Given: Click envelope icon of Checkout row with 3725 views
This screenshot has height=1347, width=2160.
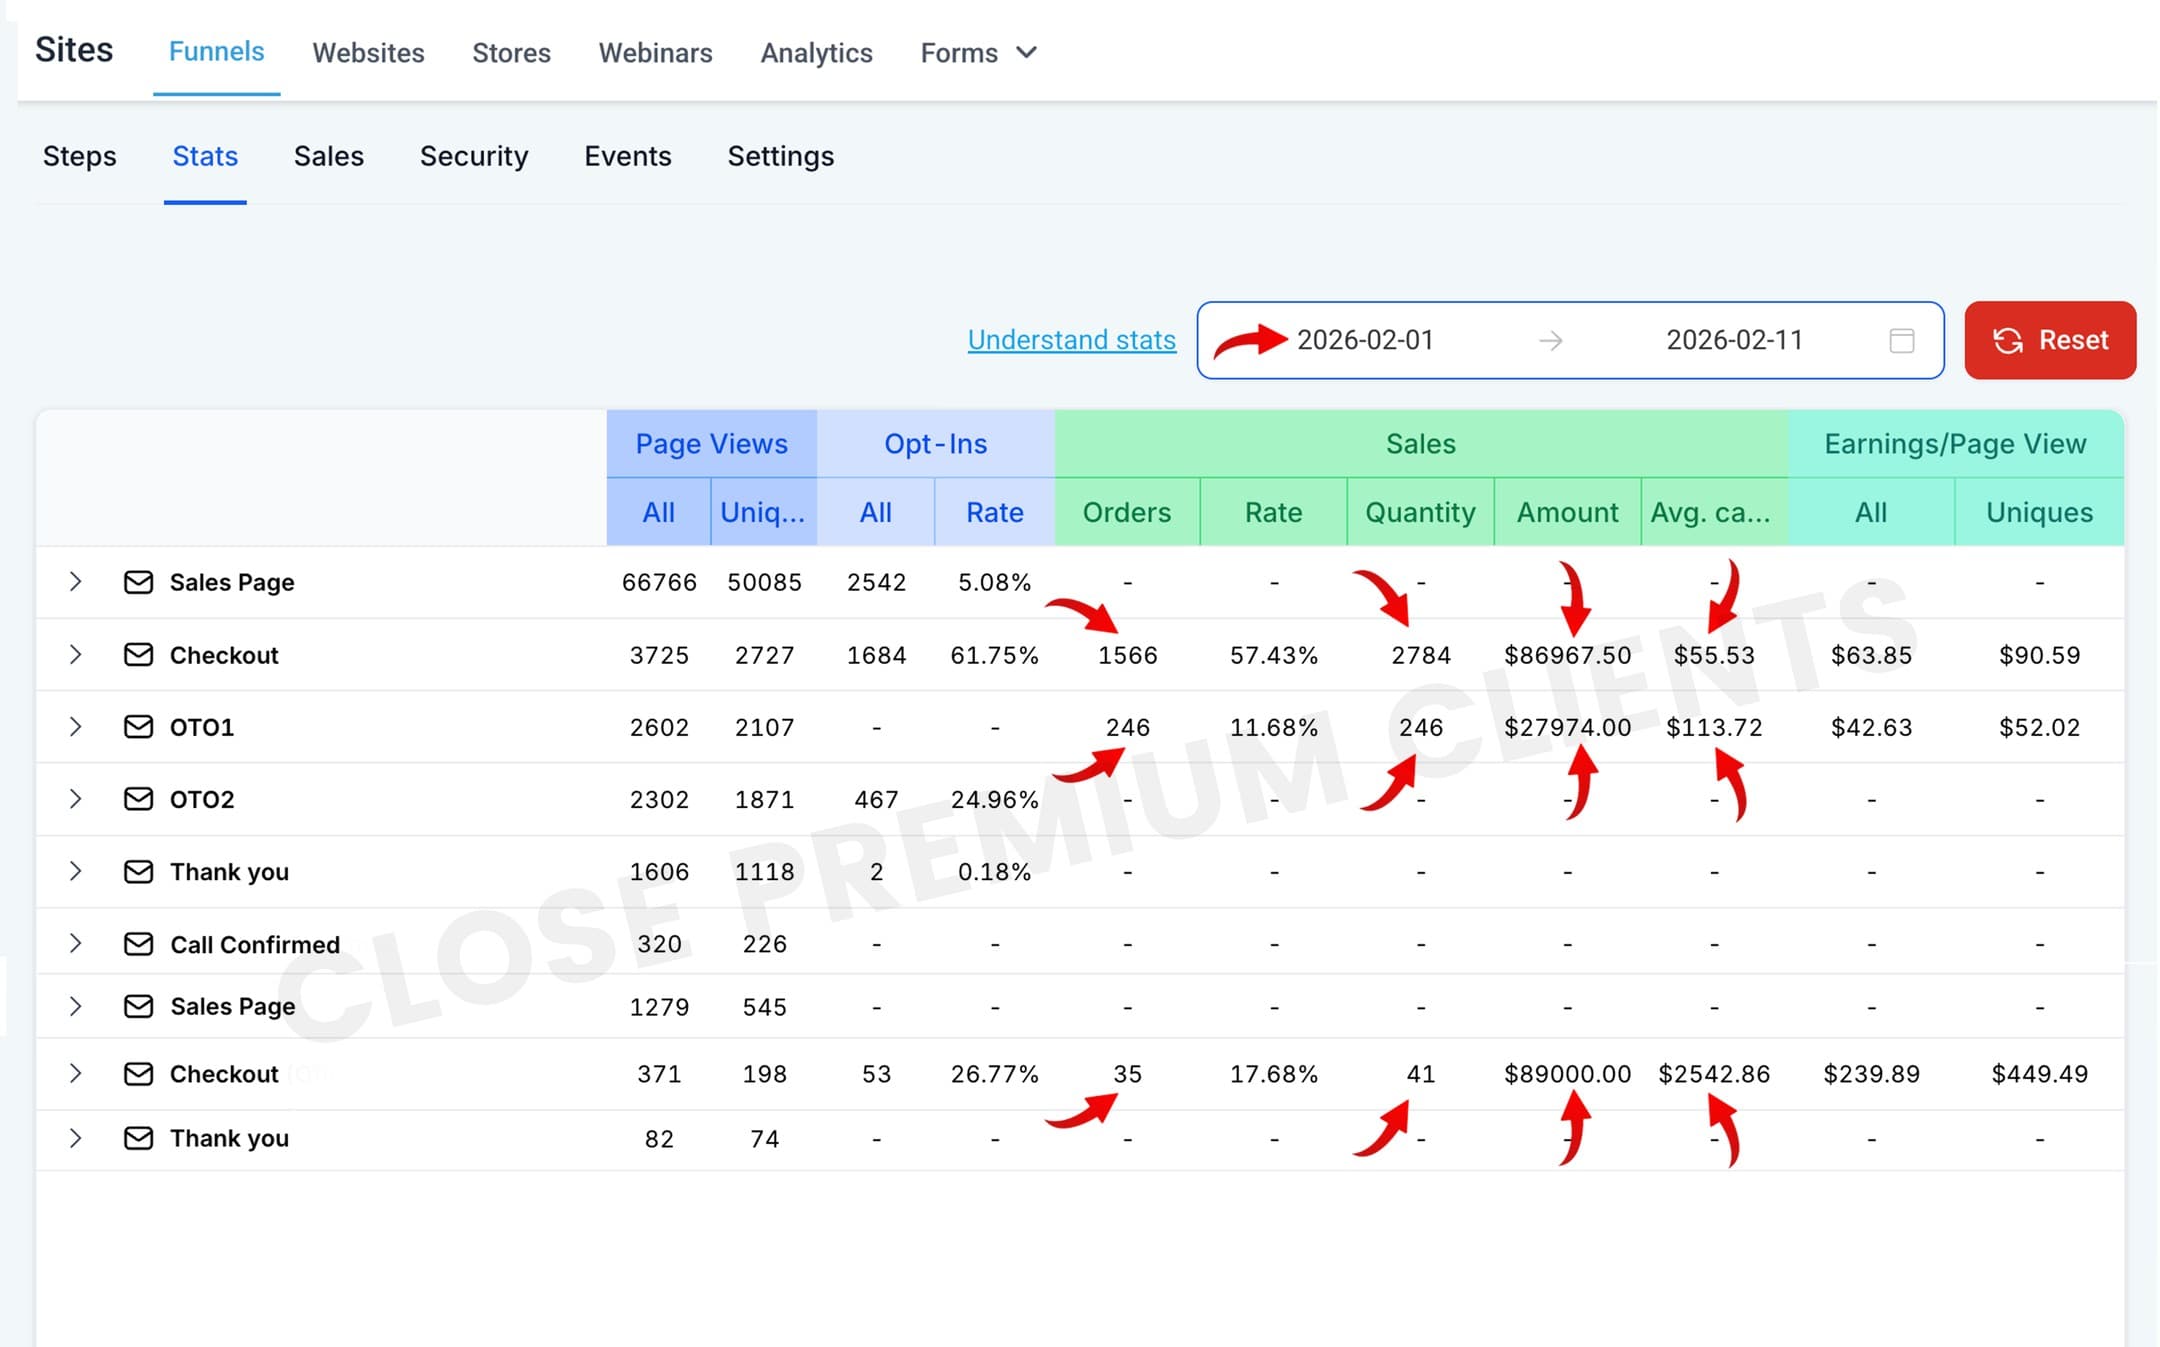Looking at the screenshot, I should pos(138,655).
